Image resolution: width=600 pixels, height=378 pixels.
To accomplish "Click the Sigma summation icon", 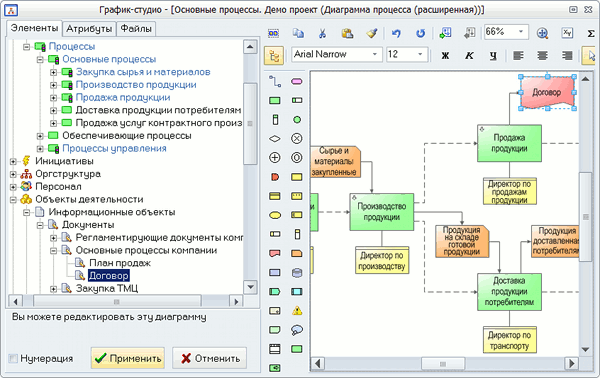I will [x=591, y=34].
